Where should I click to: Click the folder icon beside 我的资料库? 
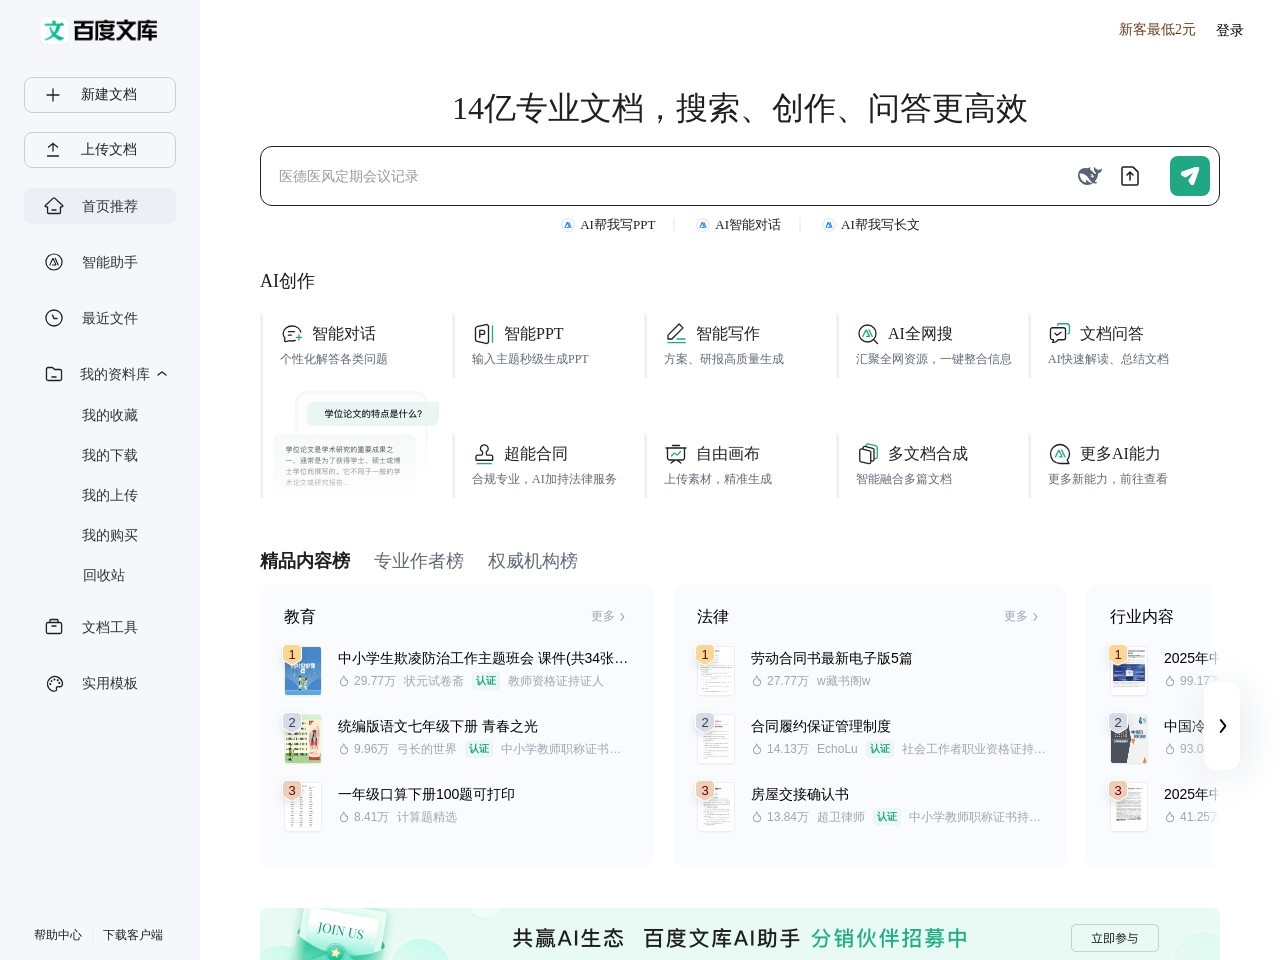pyautogui.click(x=54, y=374)
